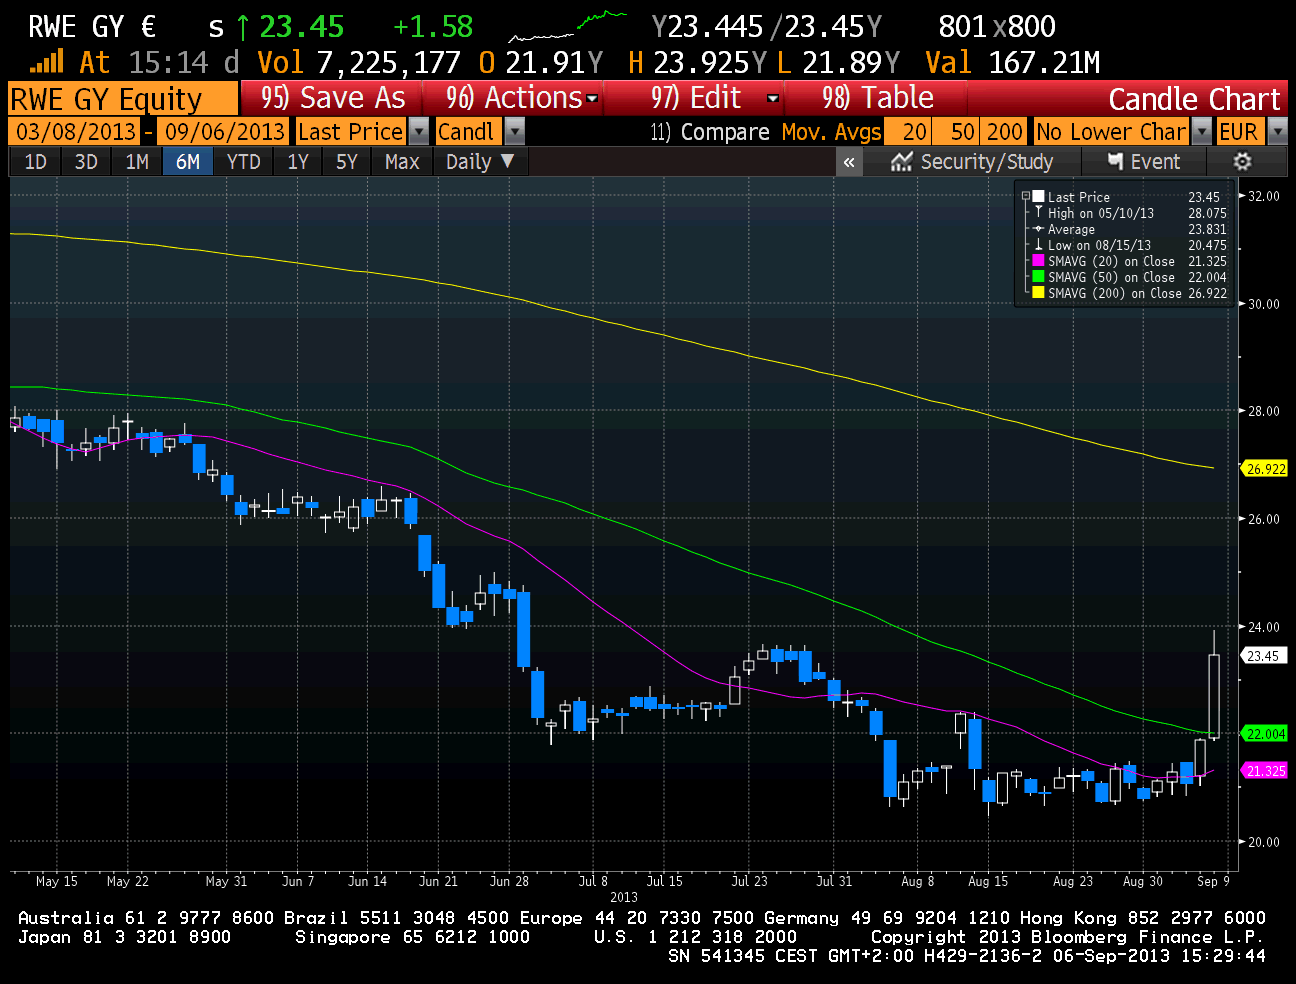1296x984 pixels.
Task: Click the 11) Compare button
Action: pos(710,132)
